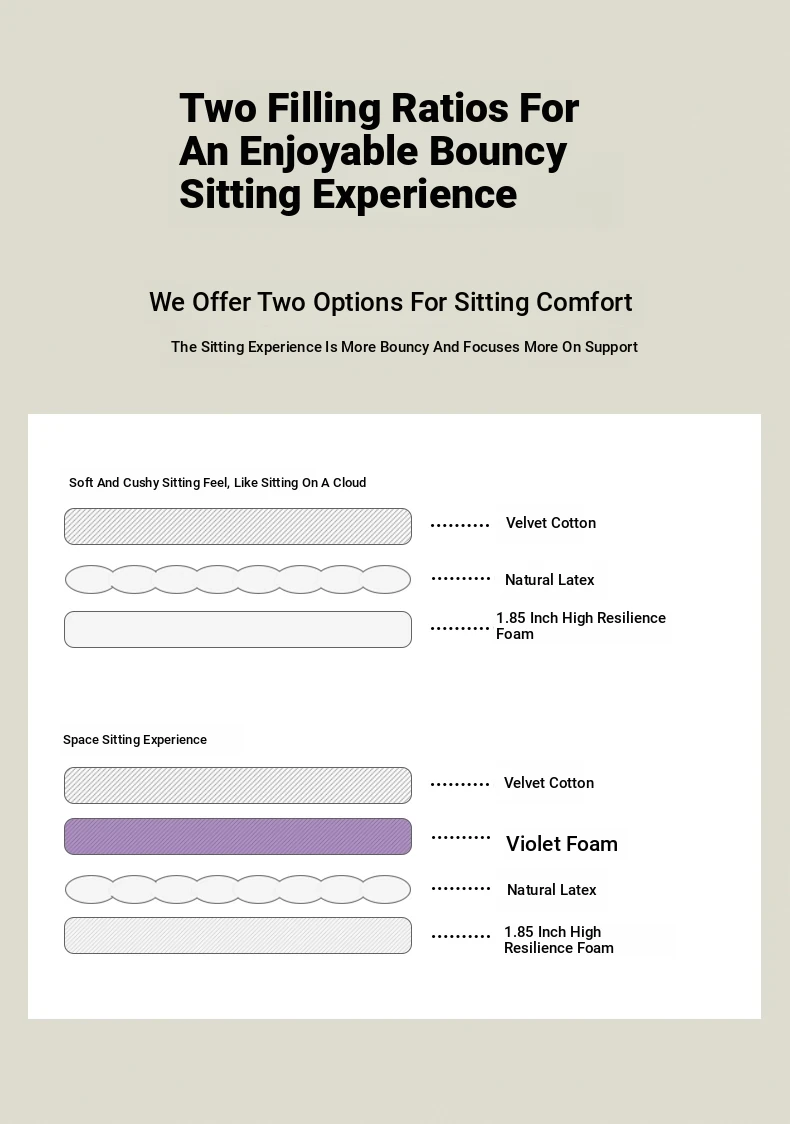Select the bottom High Resilience Foam bar
Image resolution: width=790 pixels, height=1124 pixels.
coord(238,935)
